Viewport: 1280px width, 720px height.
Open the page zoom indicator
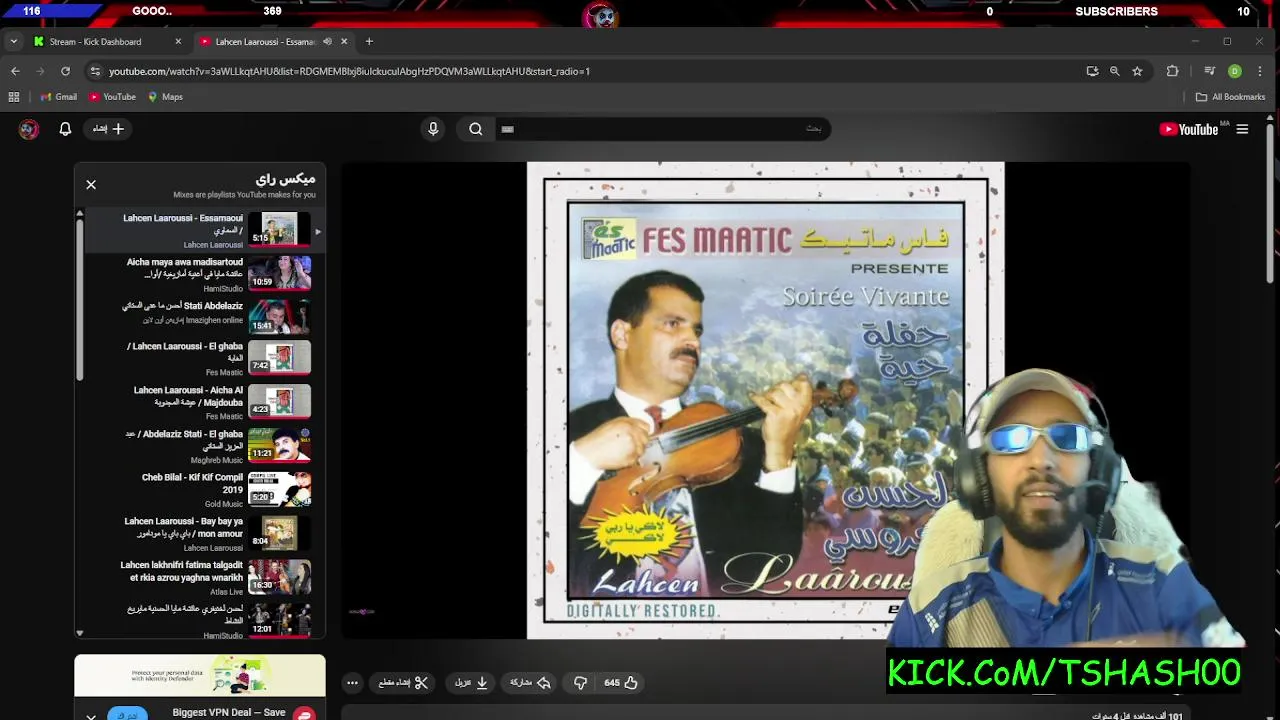coord(1114,71)
